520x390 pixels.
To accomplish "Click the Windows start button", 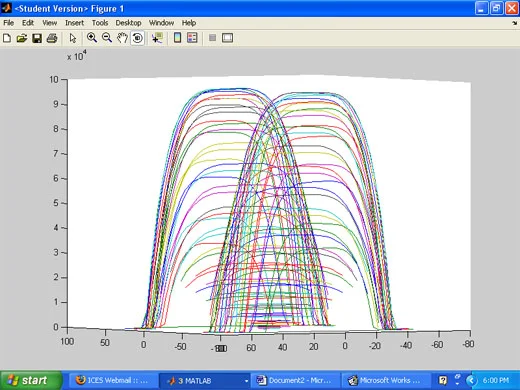I will pos(31,380).
